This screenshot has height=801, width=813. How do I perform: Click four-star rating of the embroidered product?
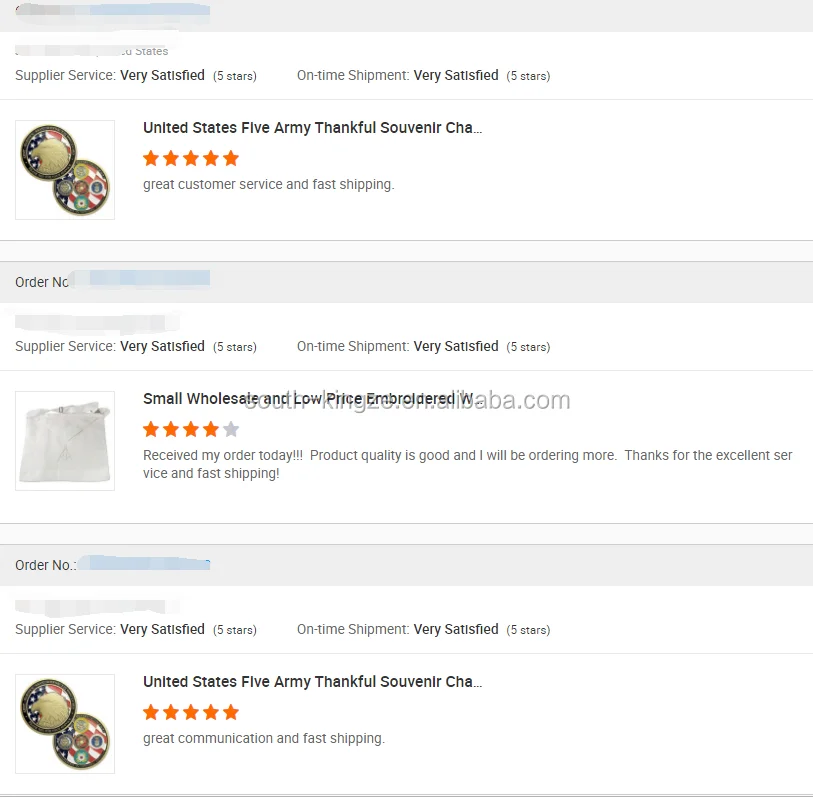[181, 429]
